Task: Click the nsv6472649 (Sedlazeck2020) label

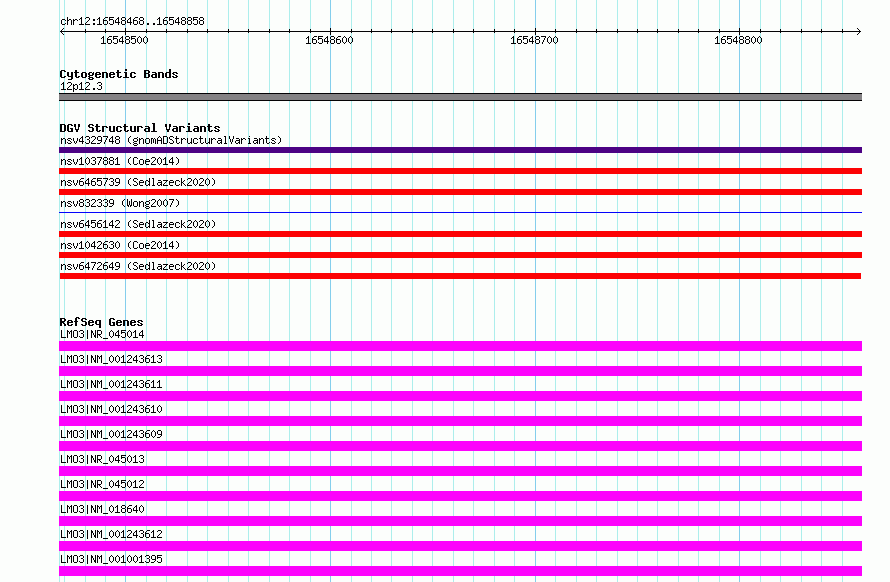Action: pyautogui.click(x=138, y=266)
